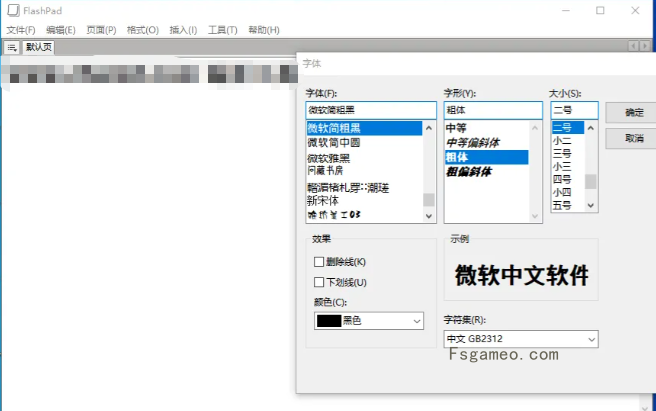The width and height of the screenshot is (656, 411).
Task: Click the 字体(F) font name input field
Action: (x=371, y=110)
